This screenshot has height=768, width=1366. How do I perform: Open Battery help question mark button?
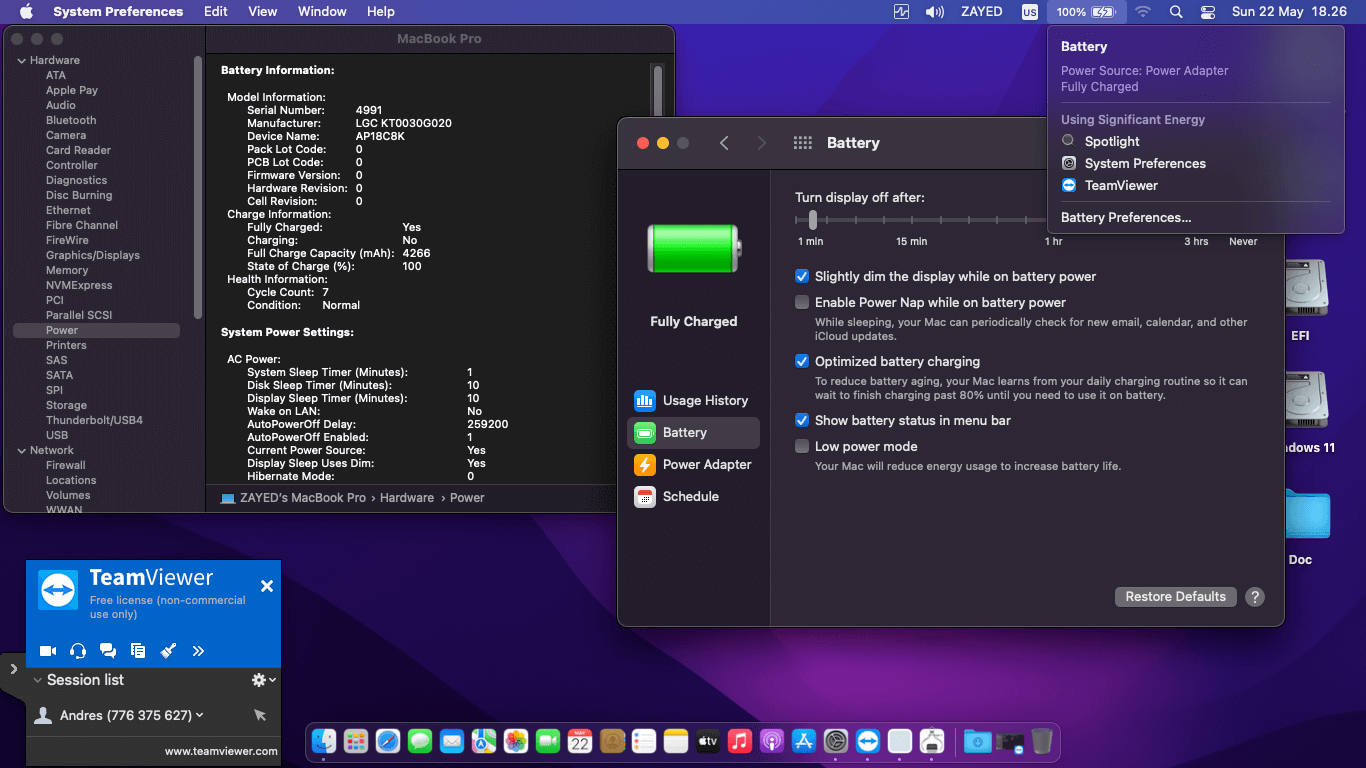1255,596
